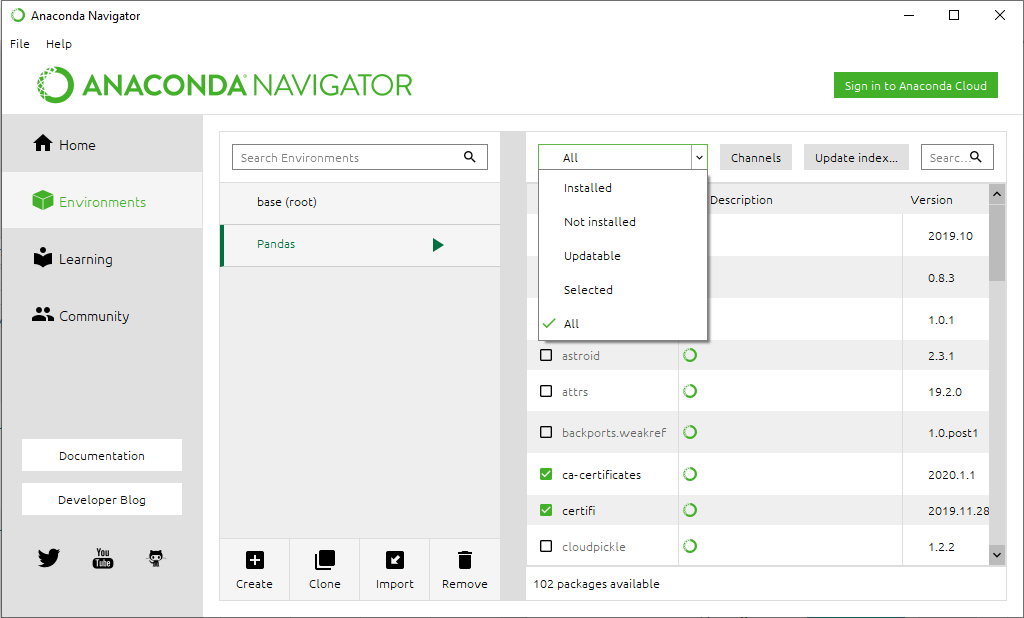
Task: Click the Description column header
Action: coord(741,200)
